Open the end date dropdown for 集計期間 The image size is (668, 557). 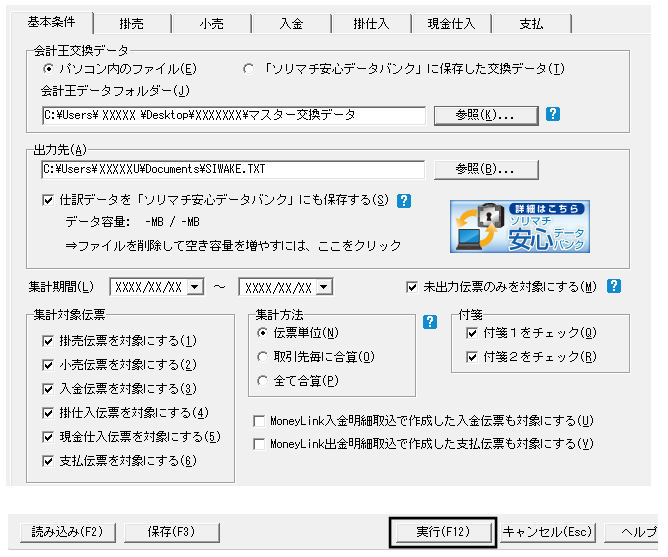point(323,288)
